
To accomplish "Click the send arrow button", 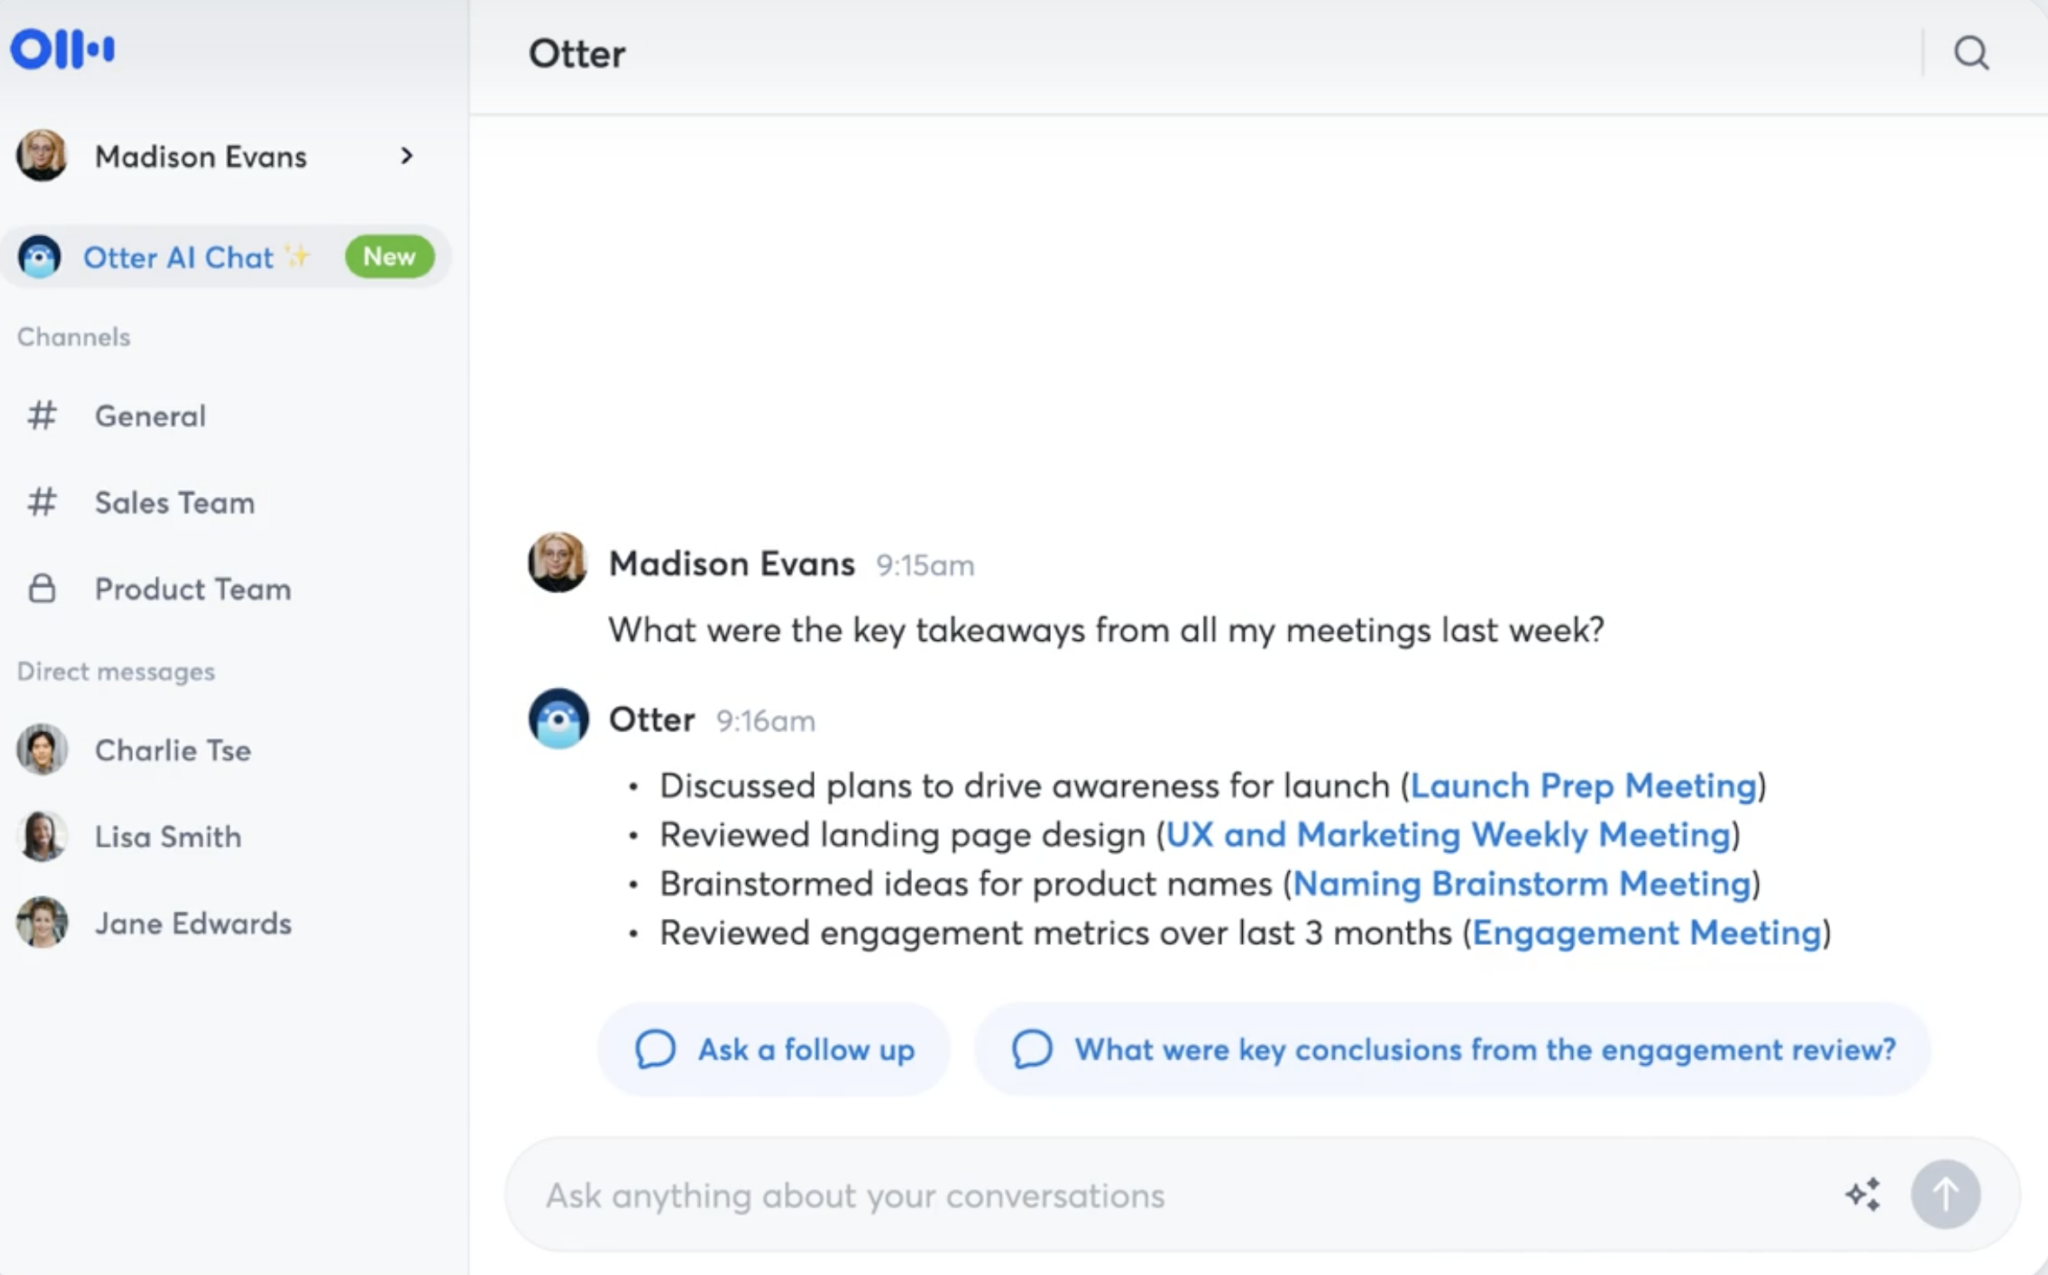I will (1944, 1193).
